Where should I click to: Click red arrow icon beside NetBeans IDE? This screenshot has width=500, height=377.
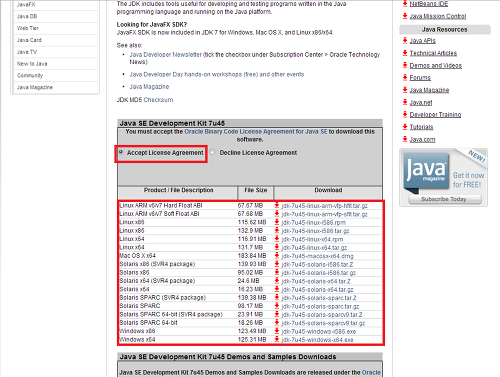coord(405,4)
